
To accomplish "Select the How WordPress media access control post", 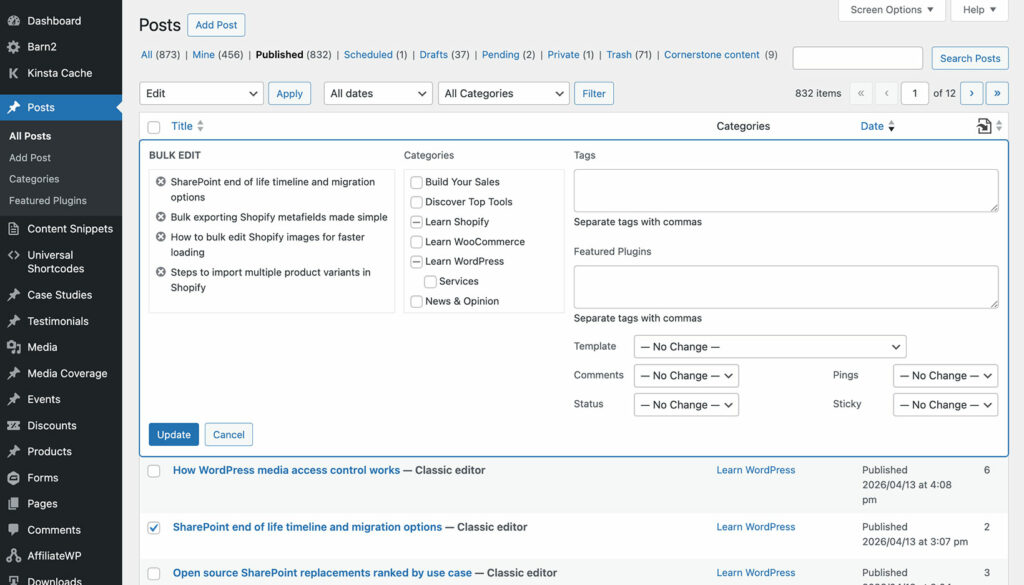I will 153,471.
